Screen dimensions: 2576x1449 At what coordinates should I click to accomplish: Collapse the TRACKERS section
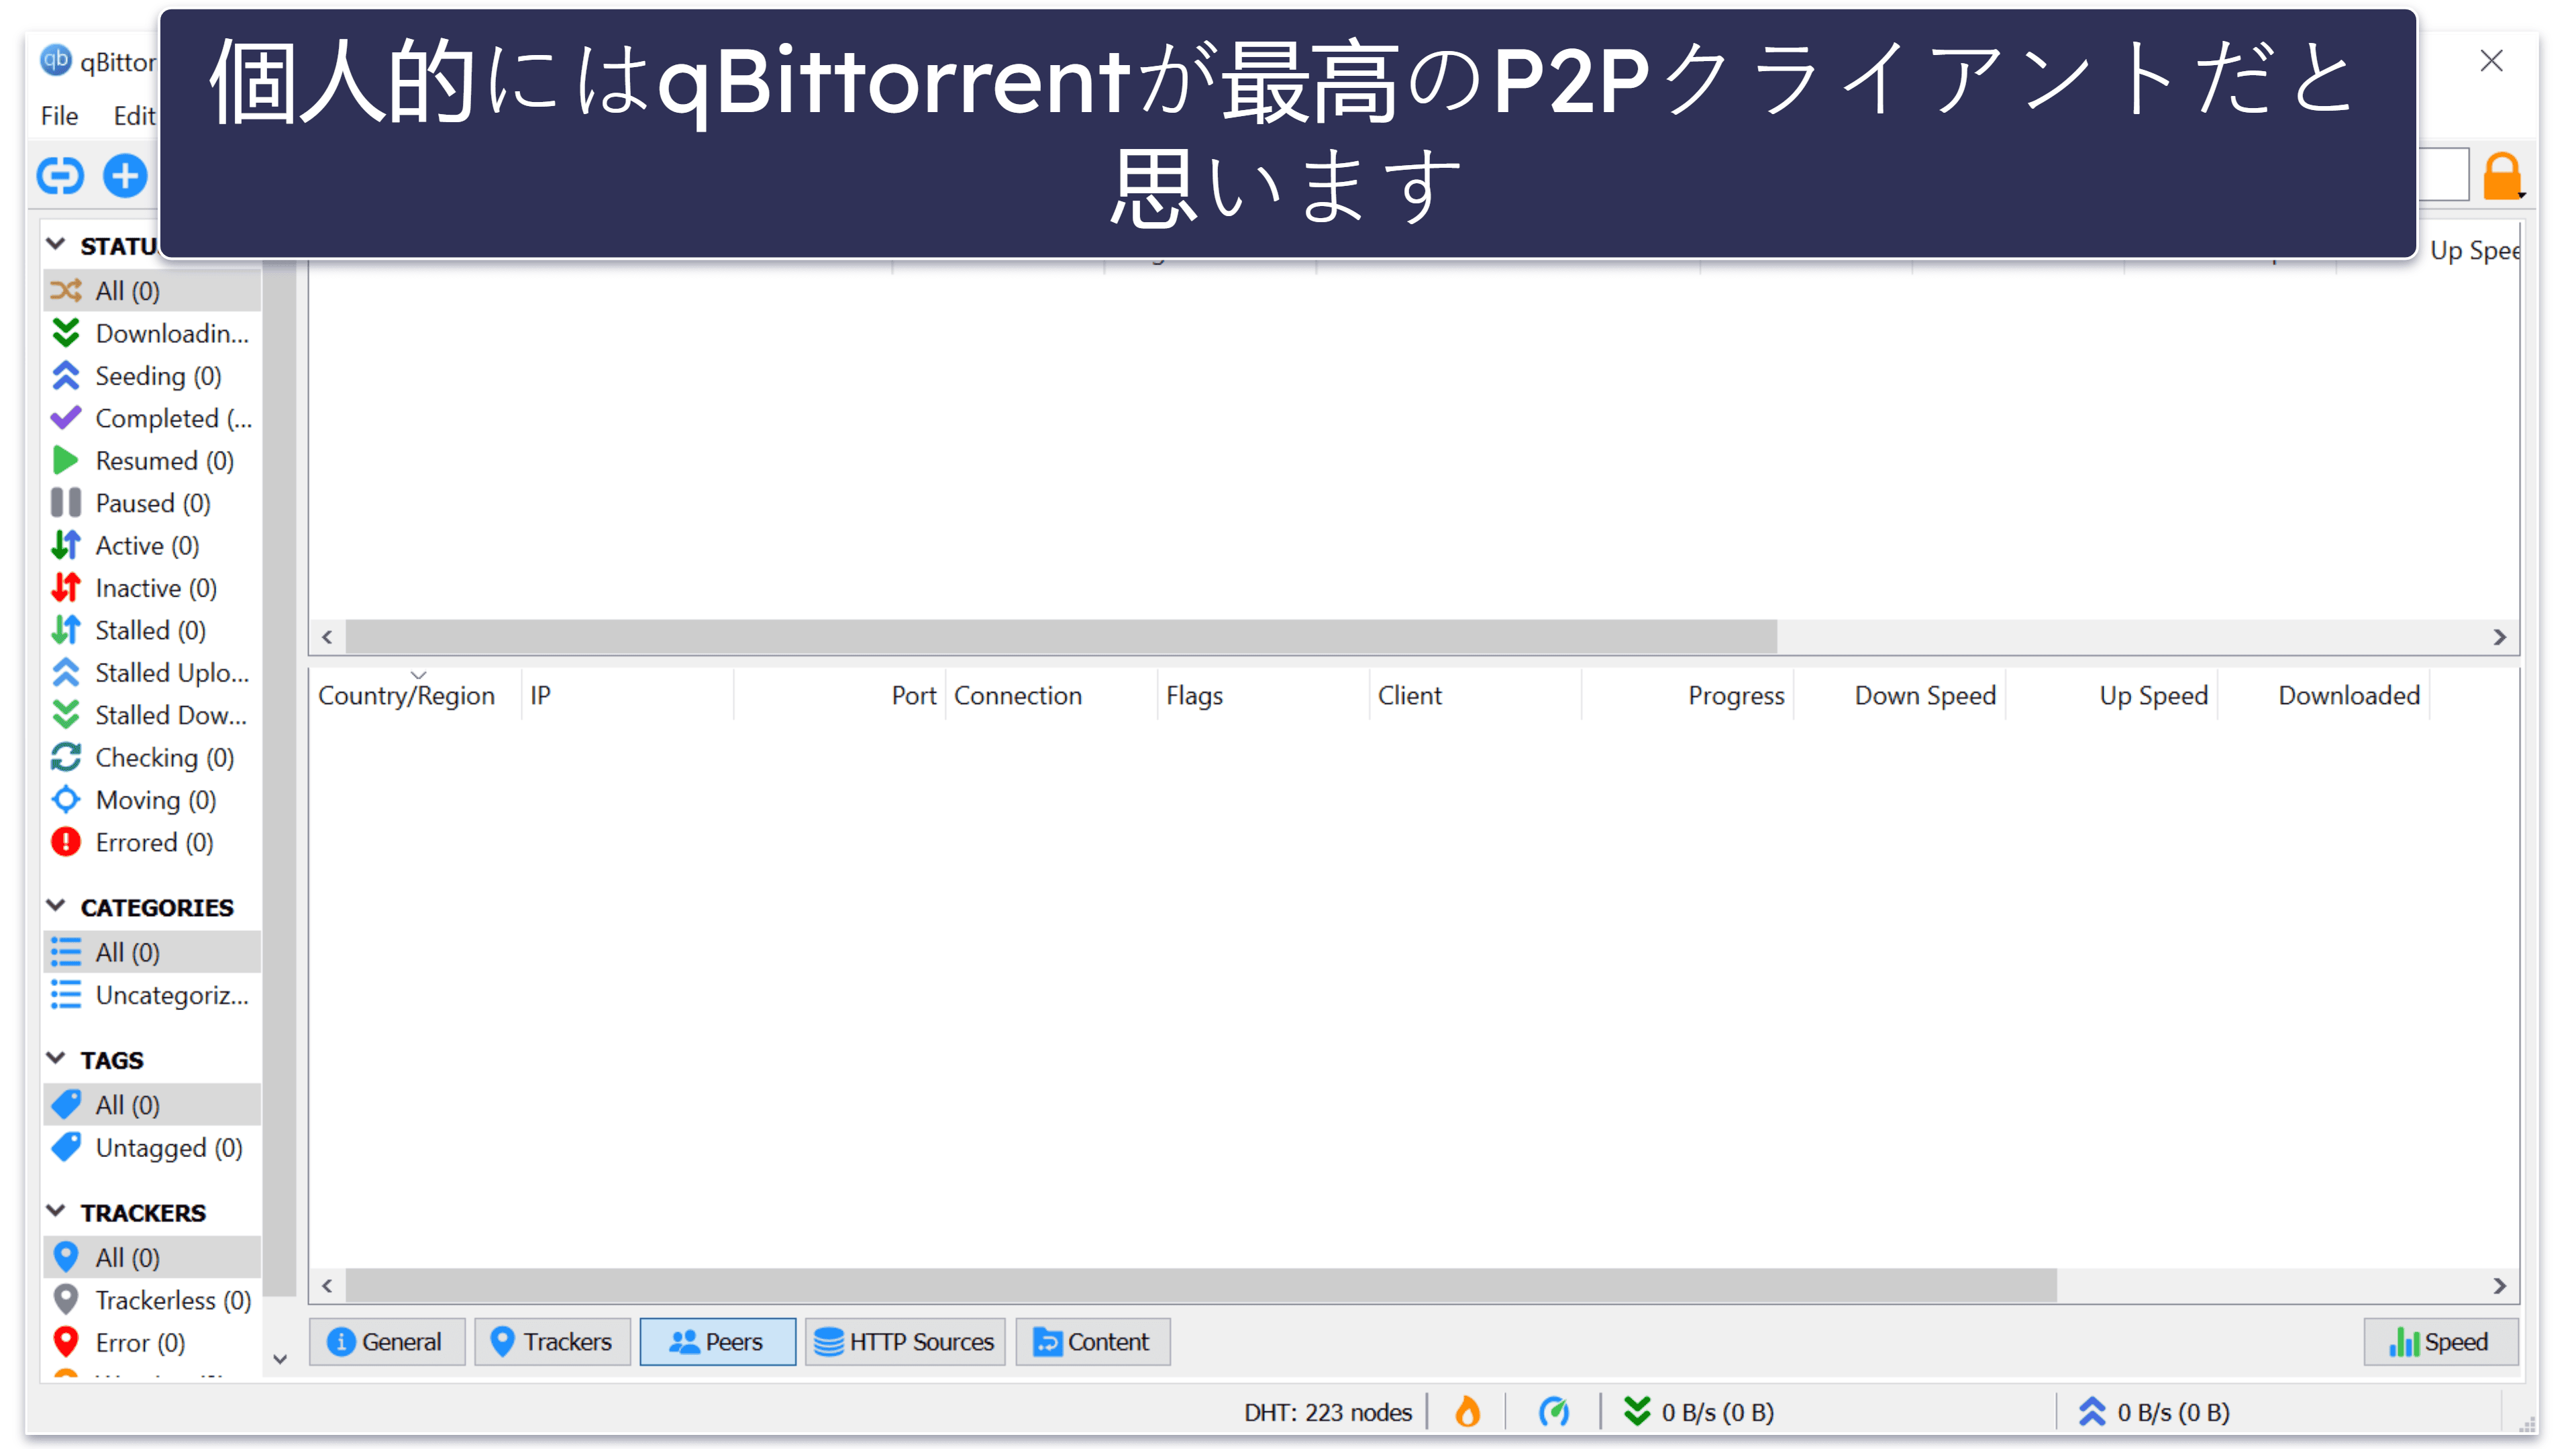pos(56,1211)
